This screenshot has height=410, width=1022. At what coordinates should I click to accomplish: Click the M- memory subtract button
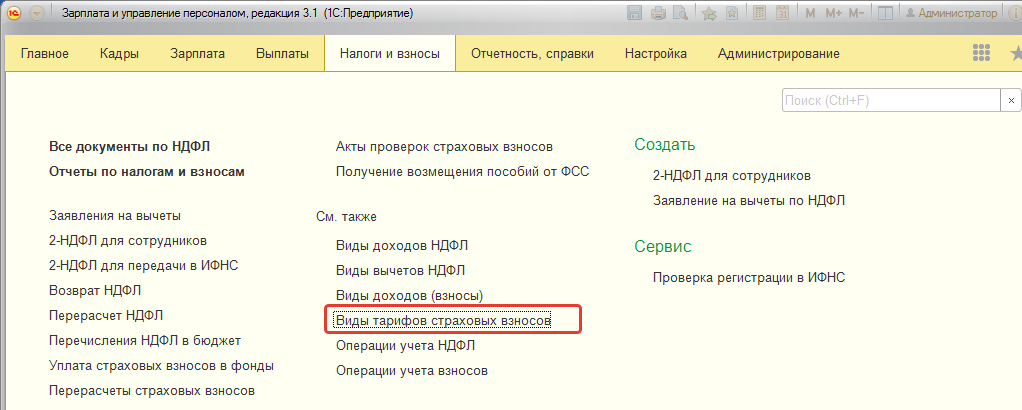857,13
